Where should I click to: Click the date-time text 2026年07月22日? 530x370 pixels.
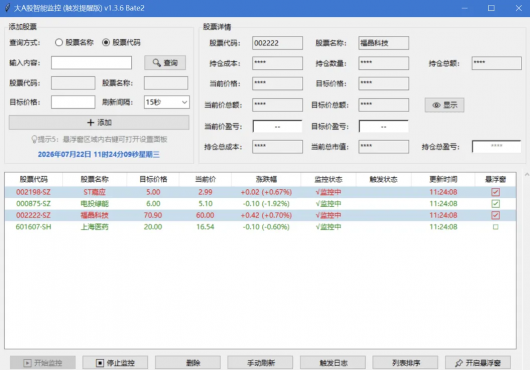tap(64, 154)
